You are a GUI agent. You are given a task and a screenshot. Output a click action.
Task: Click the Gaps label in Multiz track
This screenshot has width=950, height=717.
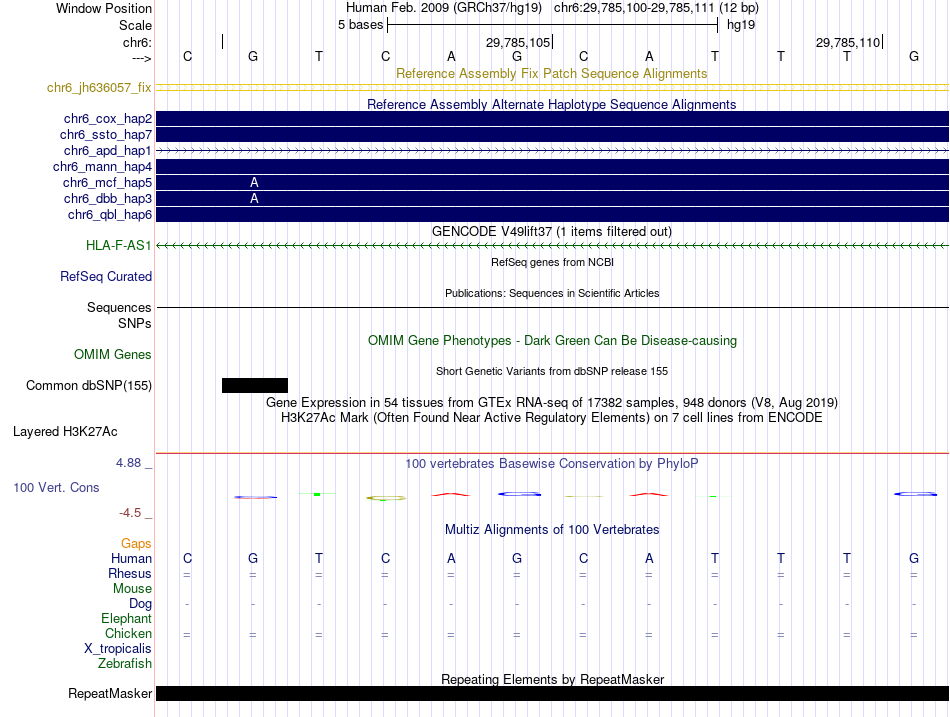(x=136, y=544)
